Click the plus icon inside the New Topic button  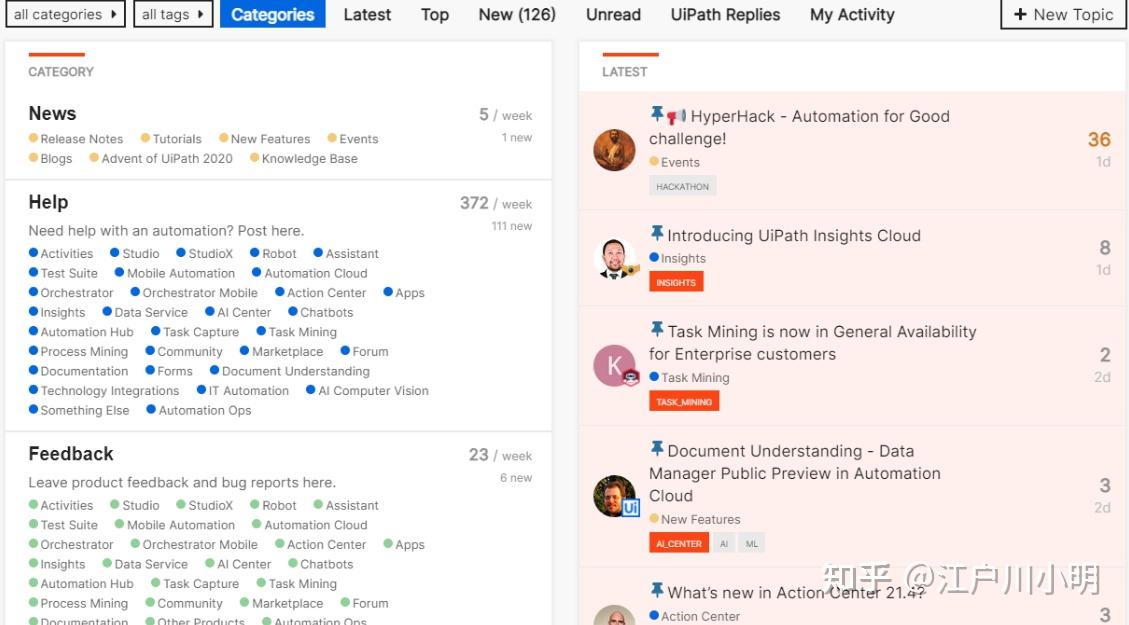pos(1019,15)
